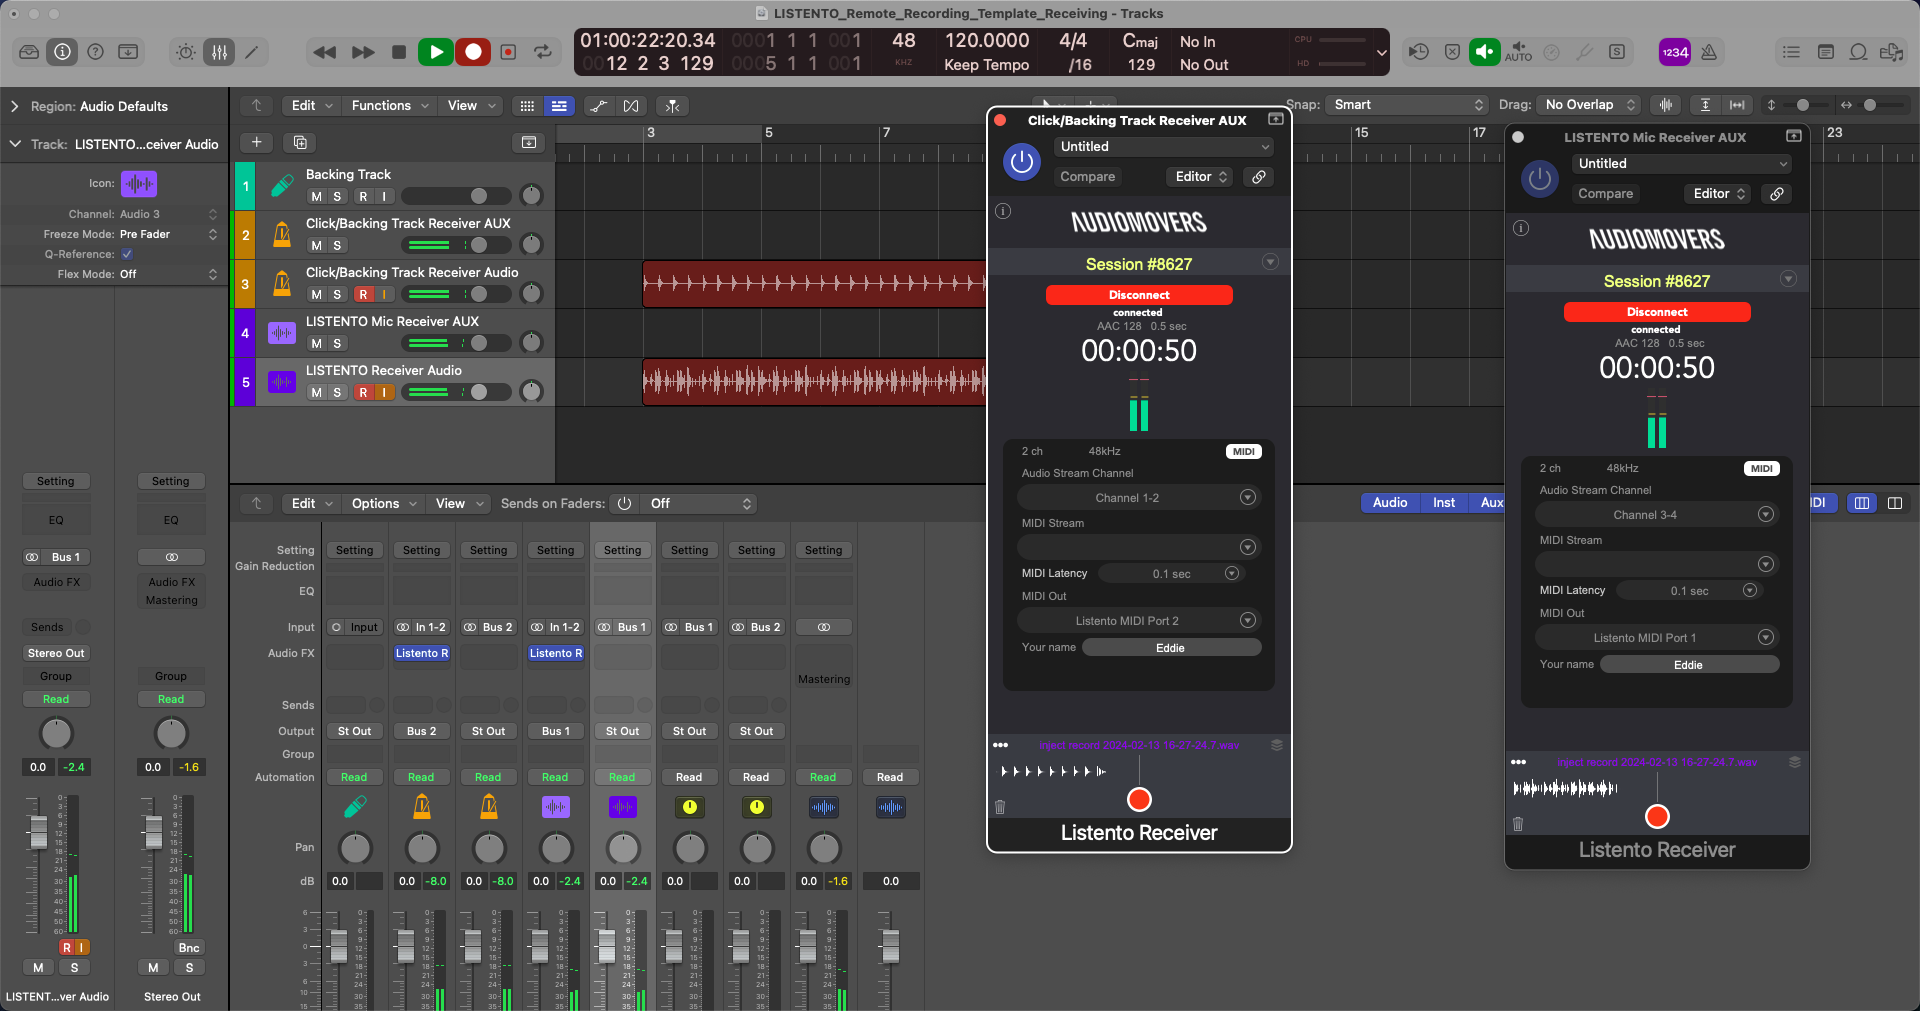Toggle the green Low Latency Mode icon

[1484, 52]
